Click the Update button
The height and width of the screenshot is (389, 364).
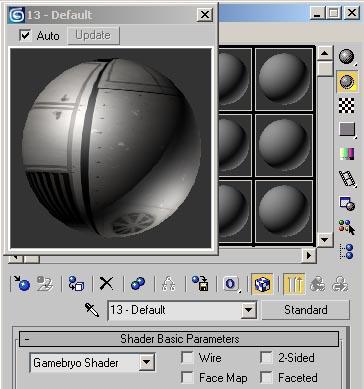pyautogui.click(x=93, y=35)
